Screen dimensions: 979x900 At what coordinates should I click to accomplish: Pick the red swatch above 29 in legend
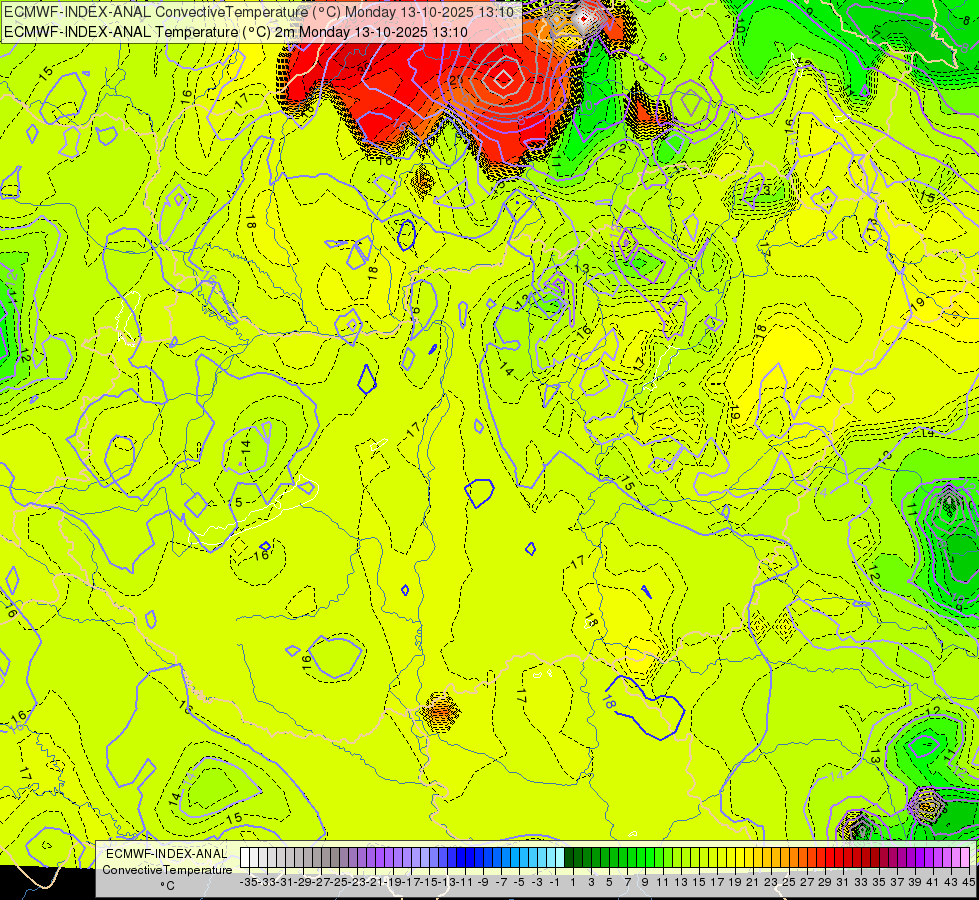point(821,857)
